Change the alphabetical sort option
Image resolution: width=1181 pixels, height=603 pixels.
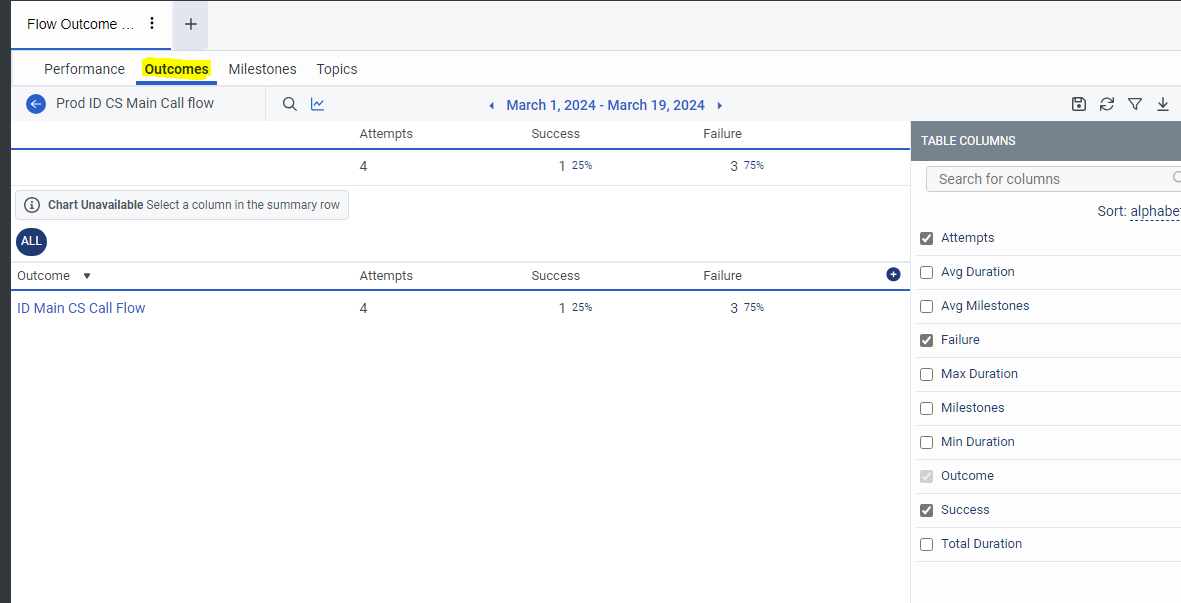[1155, 212]
